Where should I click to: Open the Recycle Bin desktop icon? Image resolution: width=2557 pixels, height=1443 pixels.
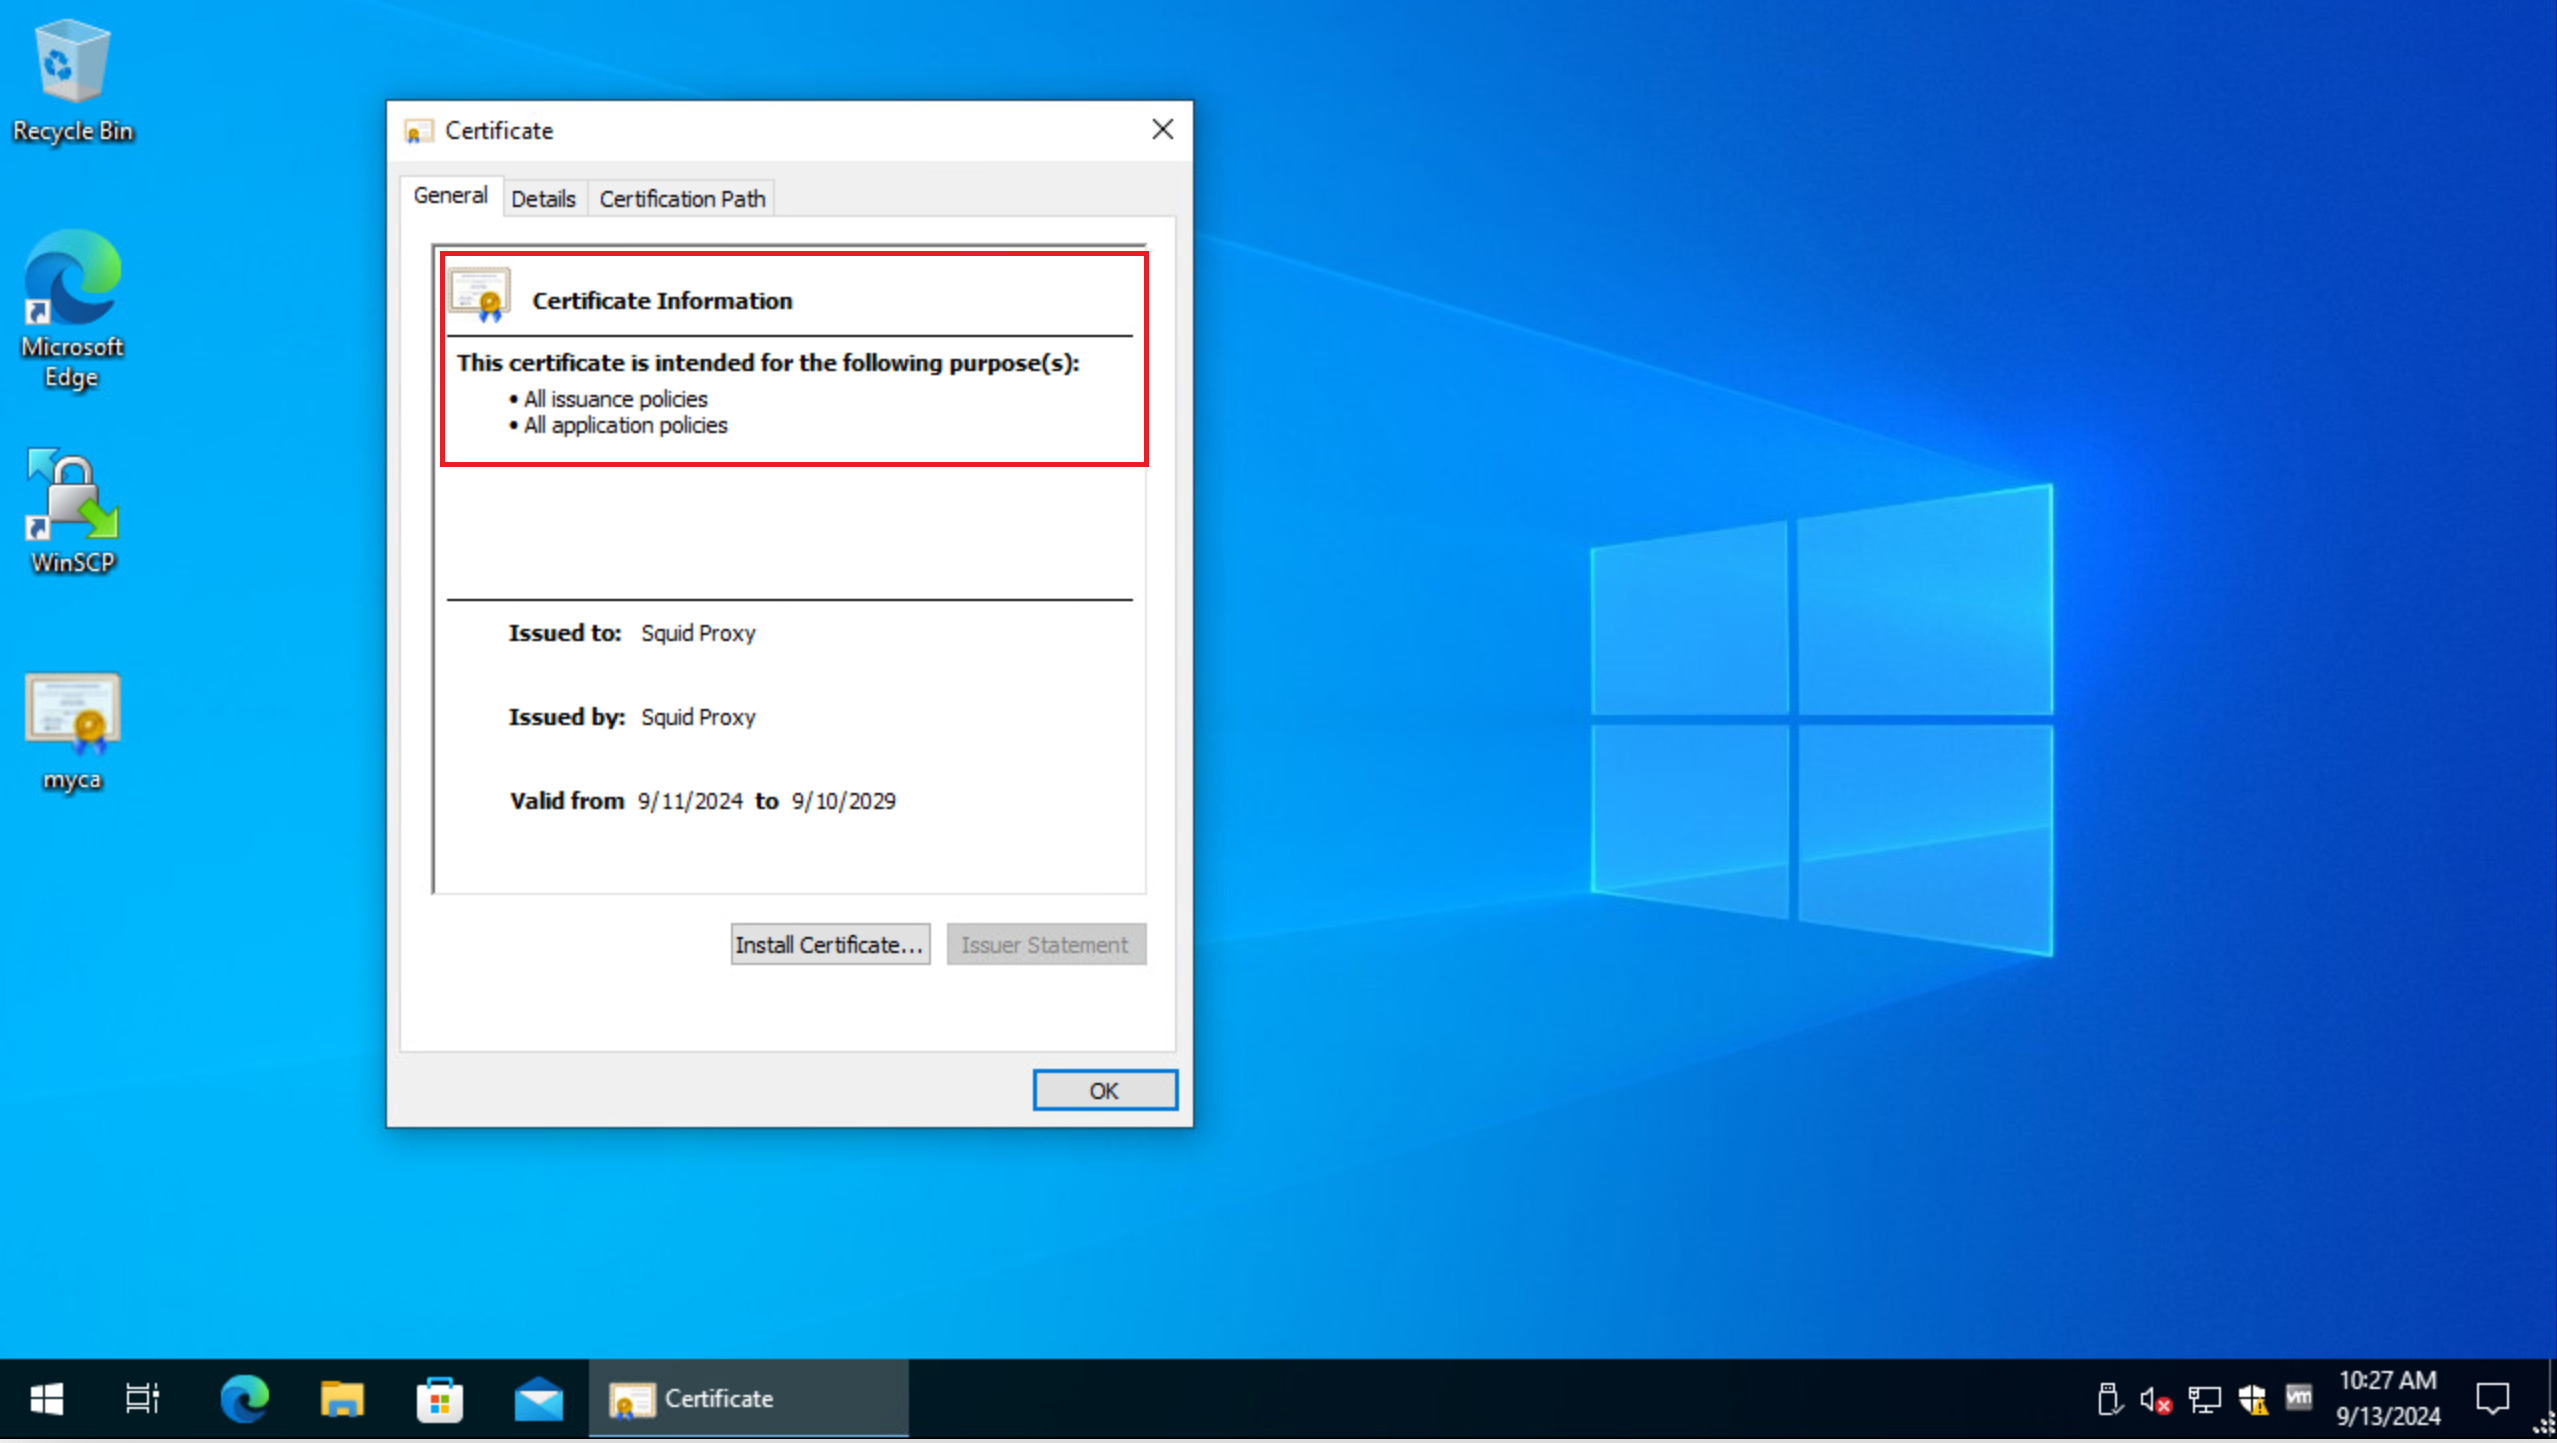point(72,82)
